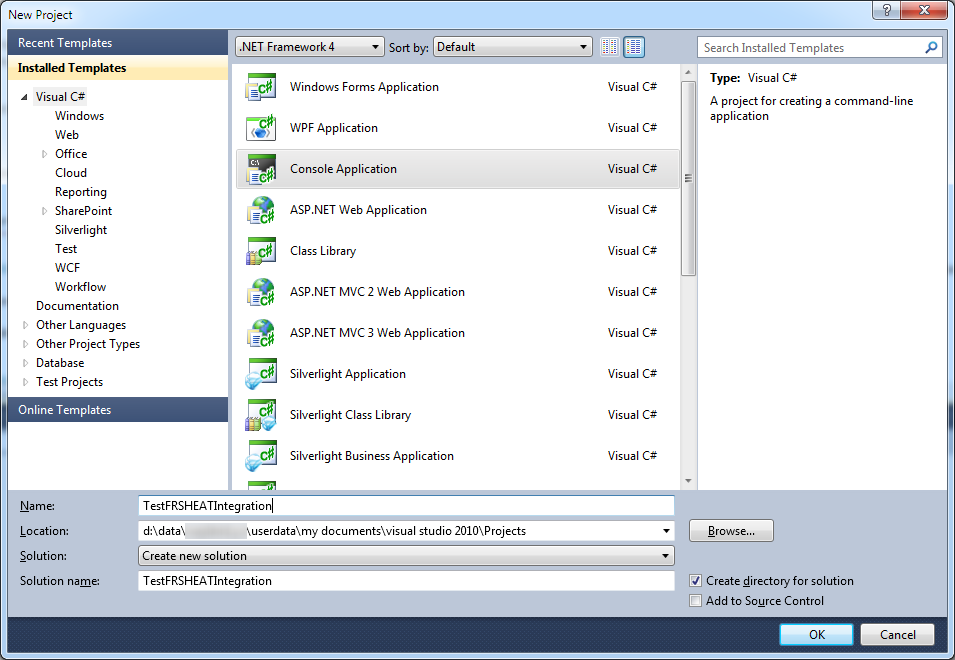Viewport: 955px width, 660px height.
Task: Enable Add to Source Control checkbox
Action: point(696,601)
